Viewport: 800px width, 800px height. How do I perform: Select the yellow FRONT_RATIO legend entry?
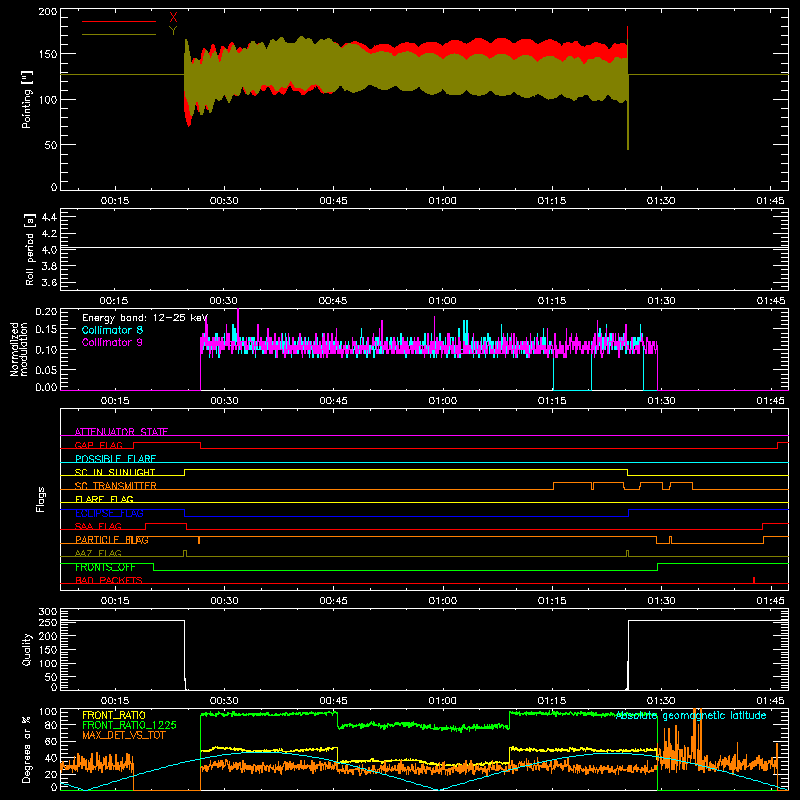pyautogui.click(x=114, y=715)
